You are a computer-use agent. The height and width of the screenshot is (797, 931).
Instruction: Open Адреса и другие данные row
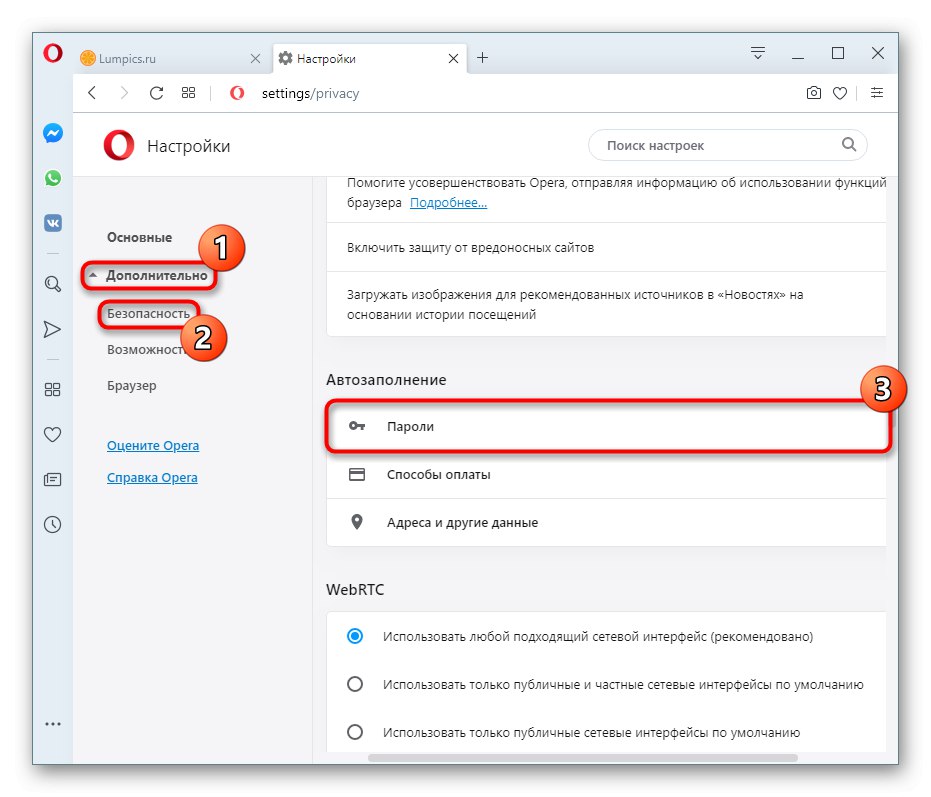click(x=606, y=523)
